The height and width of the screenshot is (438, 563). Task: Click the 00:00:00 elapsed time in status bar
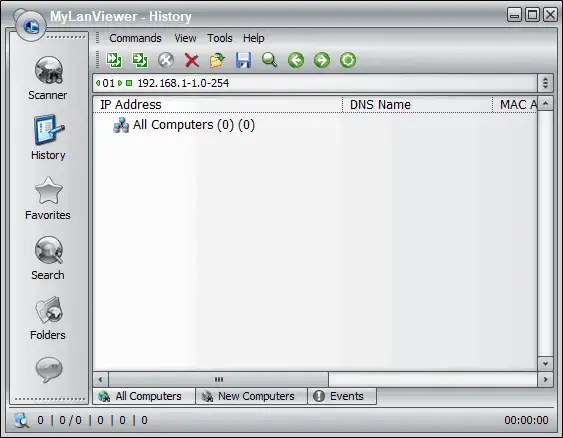(526, 420)
